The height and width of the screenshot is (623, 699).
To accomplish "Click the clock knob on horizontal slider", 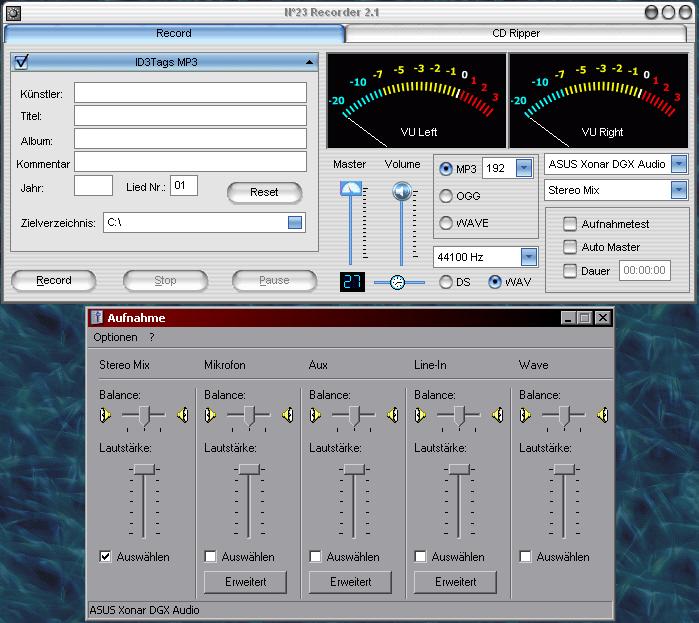I will [x=398, y=283].
